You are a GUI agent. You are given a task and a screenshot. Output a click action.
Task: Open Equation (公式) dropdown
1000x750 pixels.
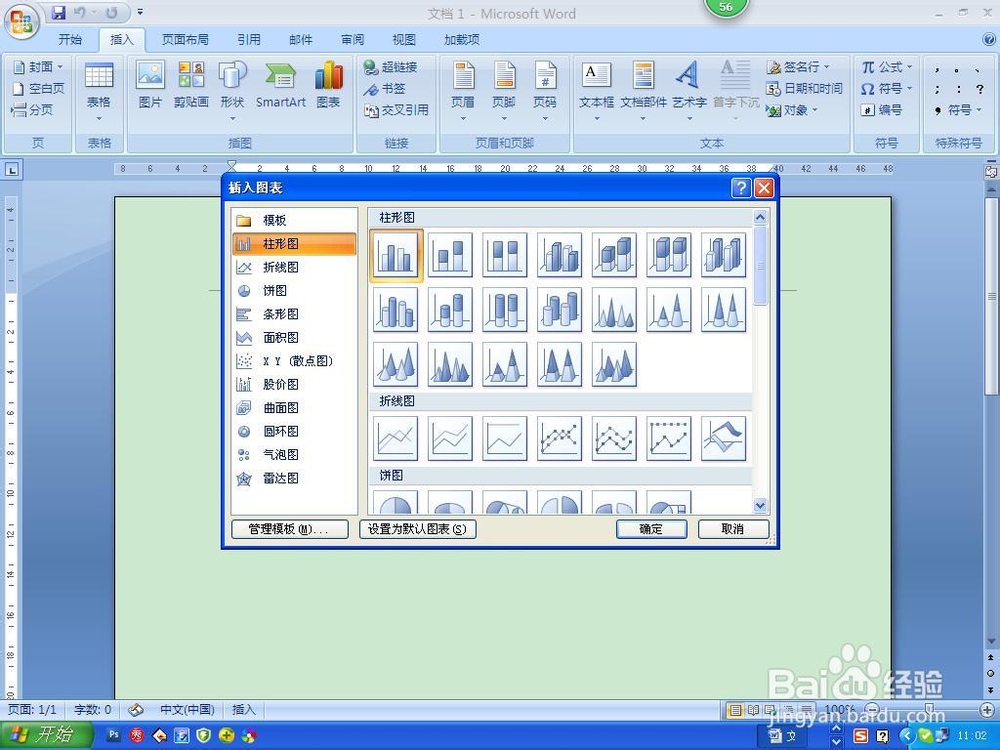[x=887, y=67]
